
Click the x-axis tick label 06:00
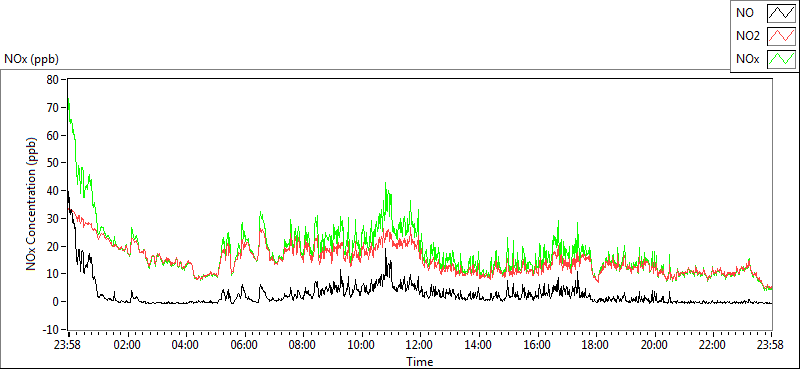point(244,344)
